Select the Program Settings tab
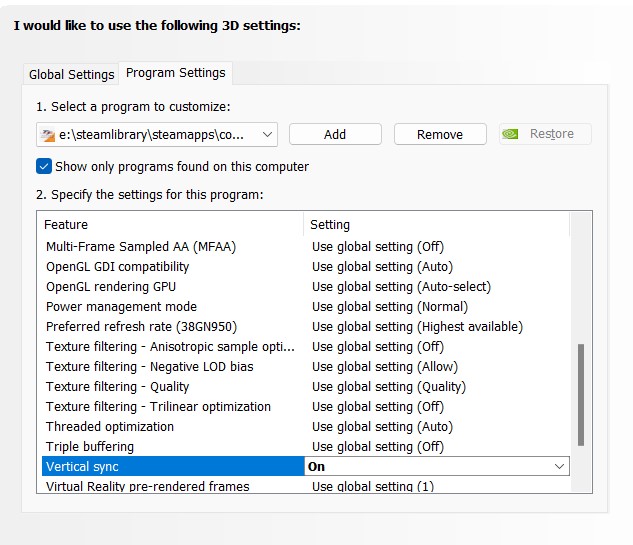This screenshot has height=545, width=633. pos(176,73)
